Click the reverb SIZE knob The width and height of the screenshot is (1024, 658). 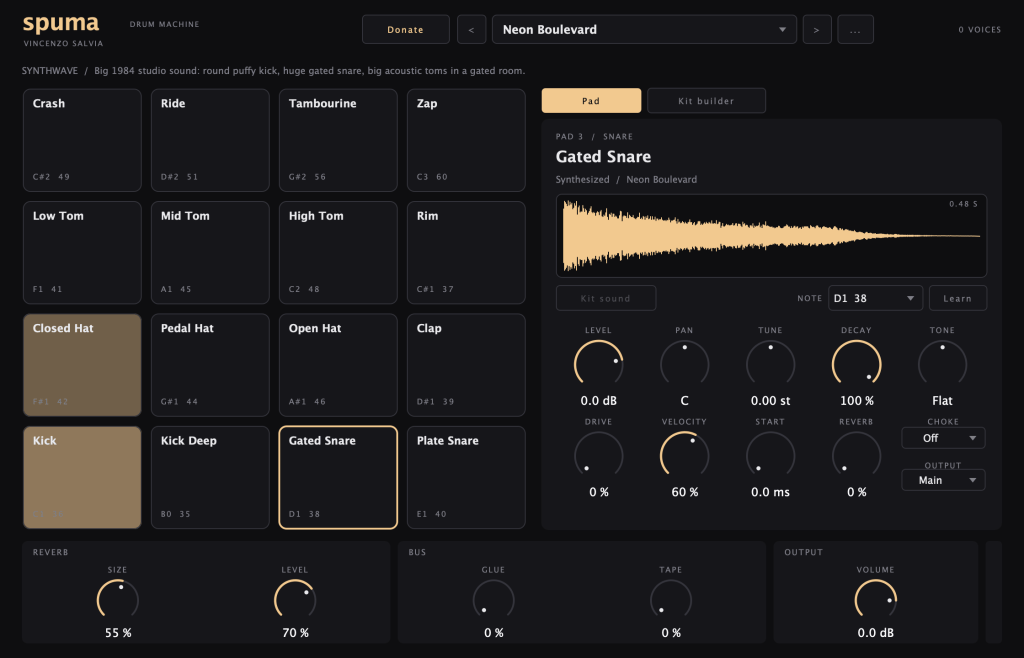(118, 599)
